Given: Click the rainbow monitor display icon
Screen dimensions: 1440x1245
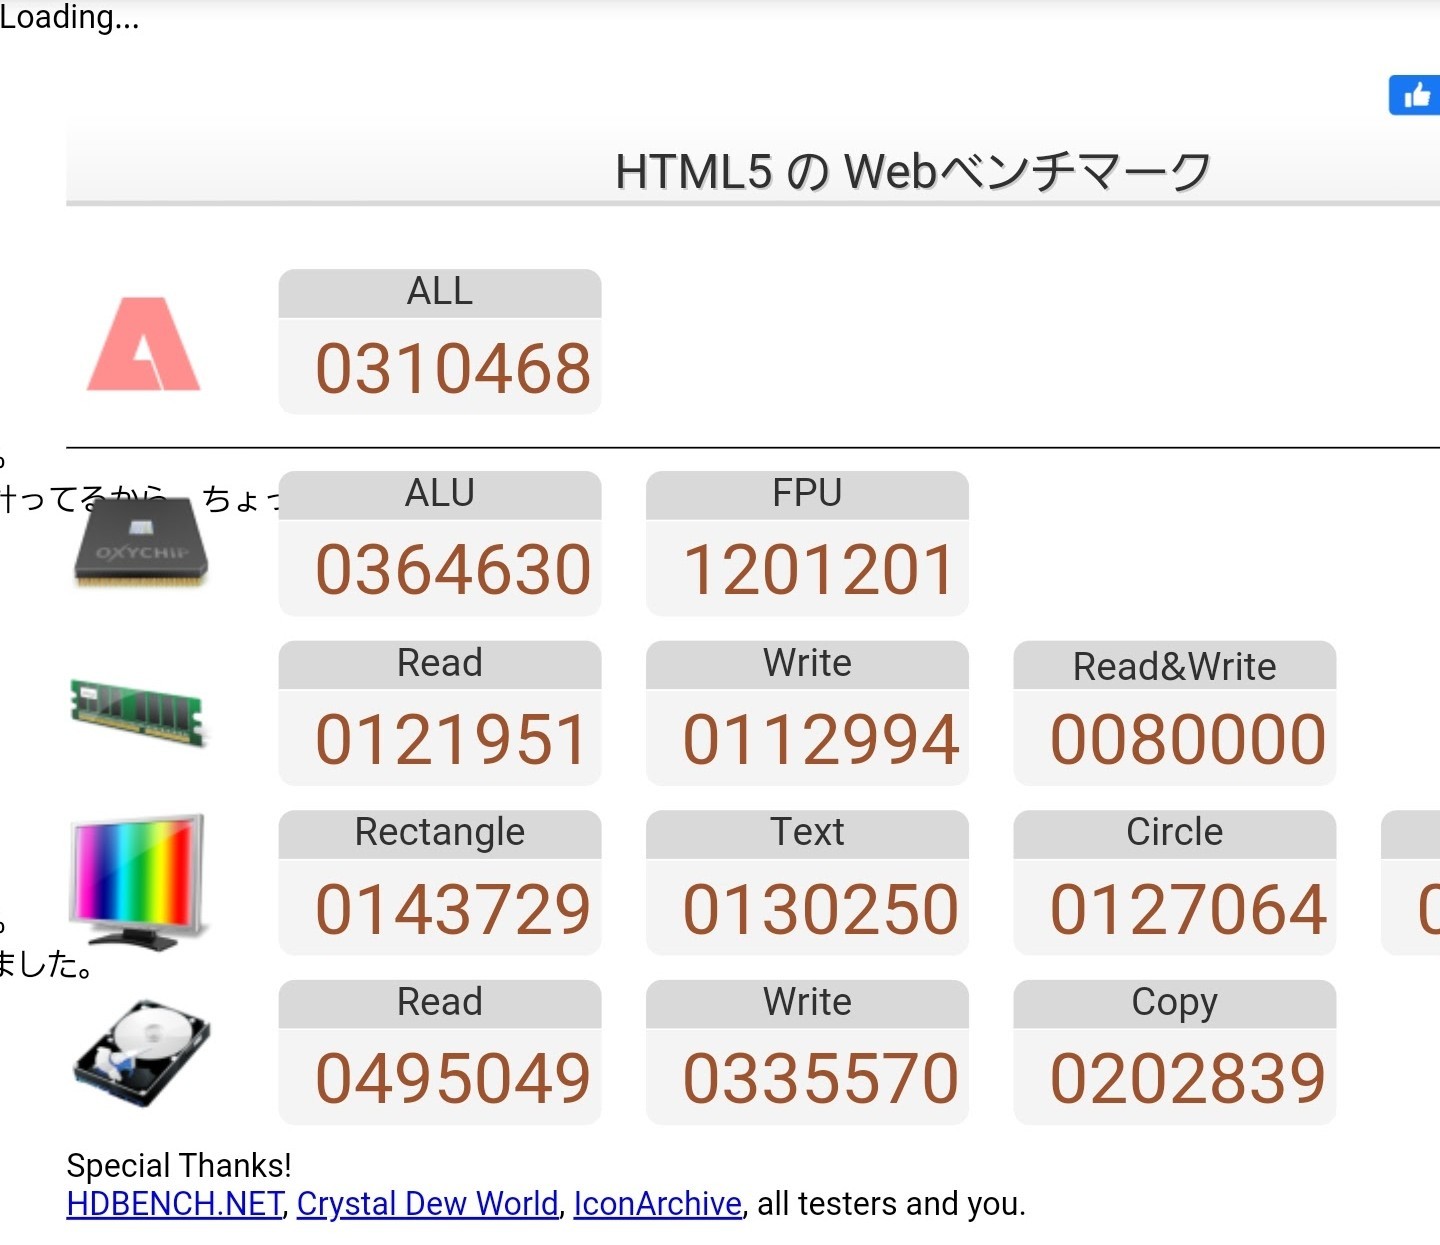Looking at the screenshot, I should coord(139,882).
